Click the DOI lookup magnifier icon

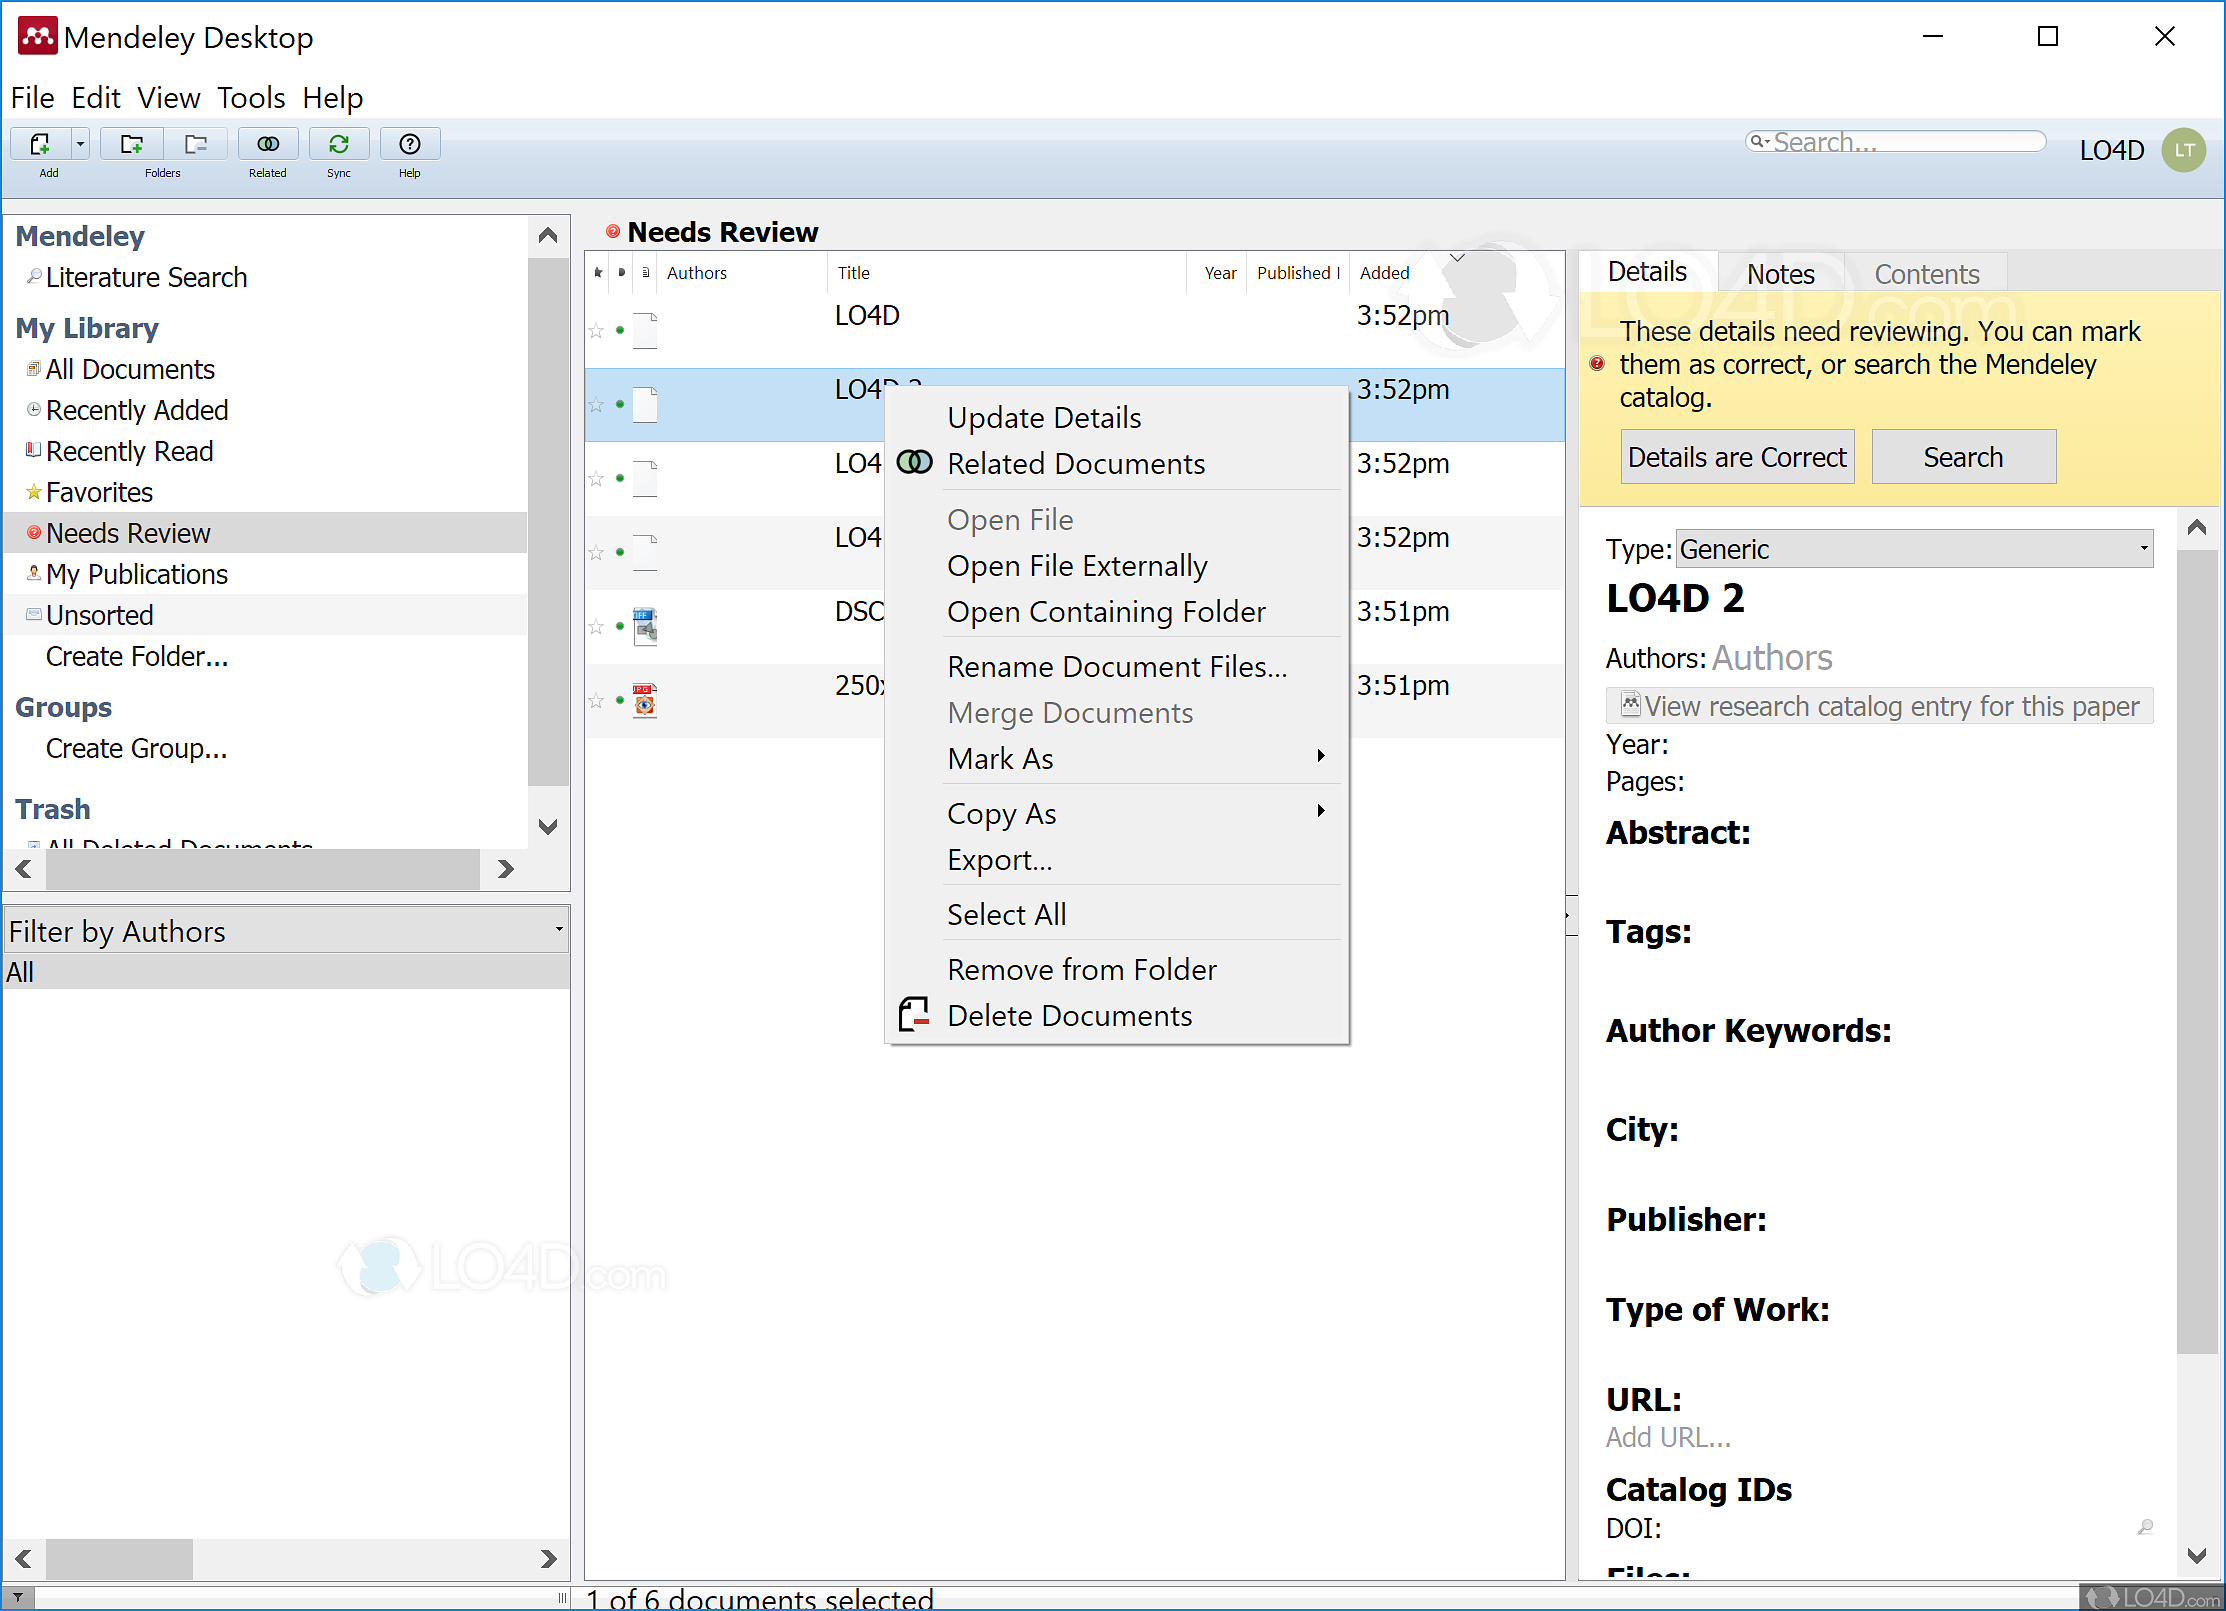pos(2145,1527)
